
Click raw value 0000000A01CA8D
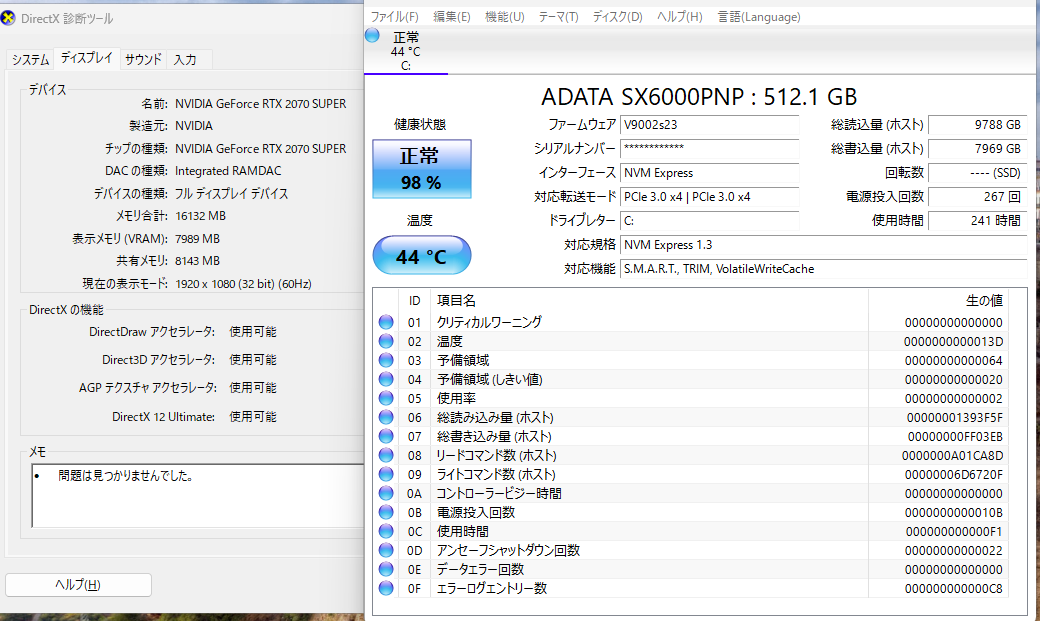pos(952,456)
